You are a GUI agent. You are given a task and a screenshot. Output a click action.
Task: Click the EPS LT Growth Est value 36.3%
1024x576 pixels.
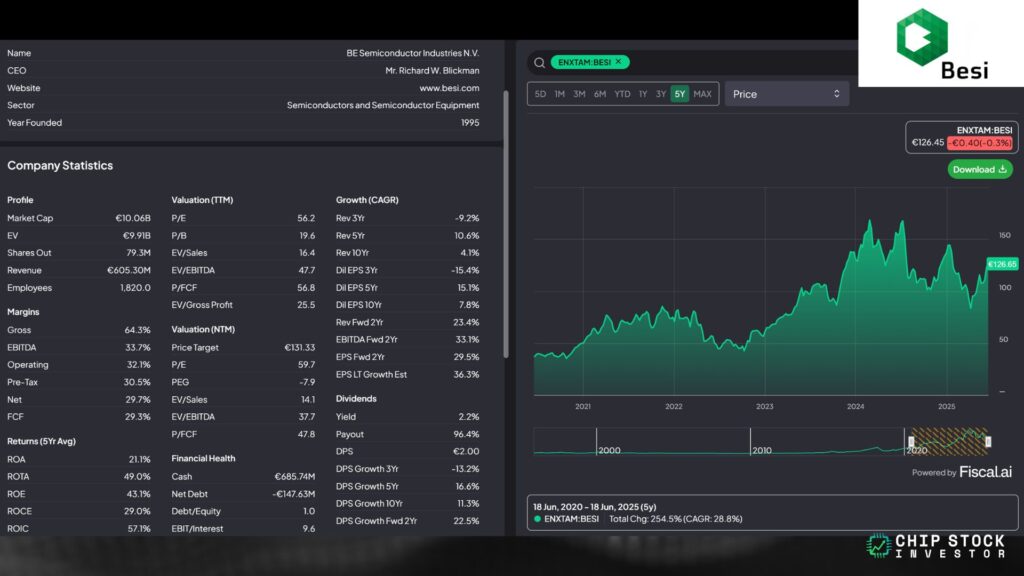coord(466,374)
